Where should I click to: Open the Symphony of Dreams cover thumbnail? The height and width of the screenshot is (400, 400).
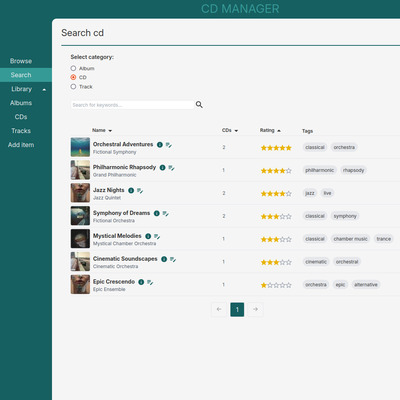(80, 216)
